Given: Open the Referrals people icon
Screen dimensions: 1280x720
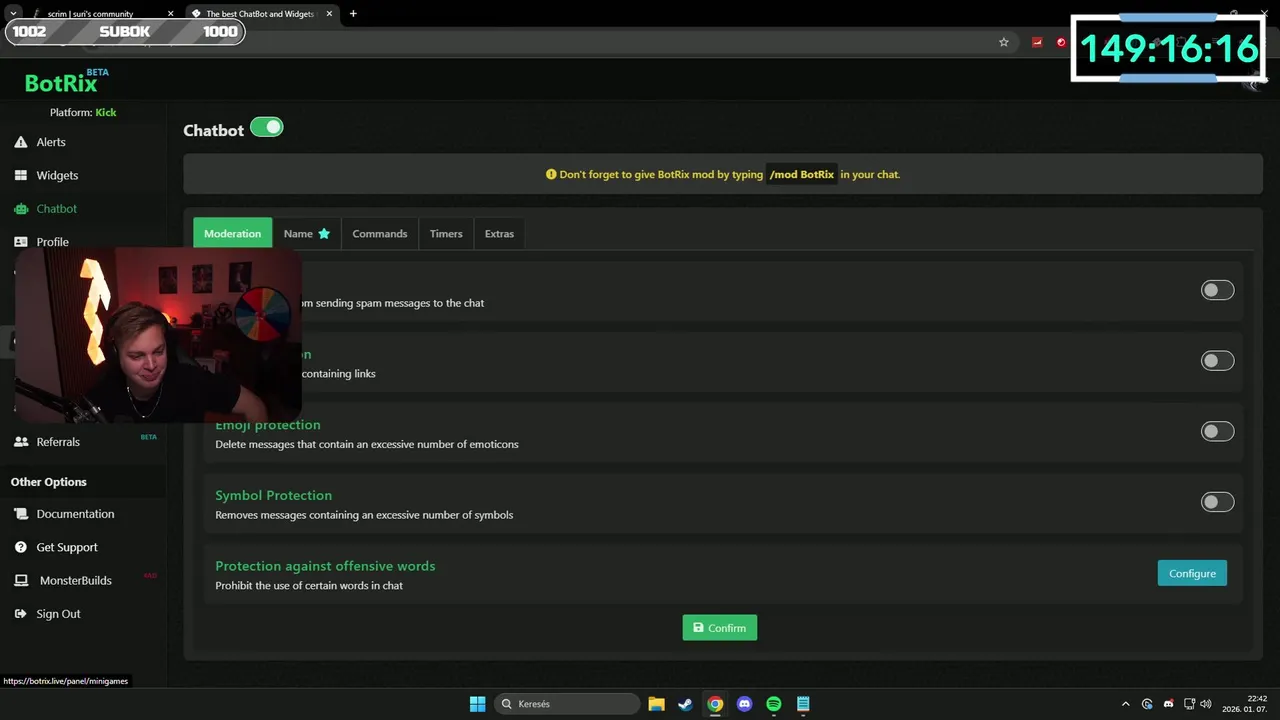Looking at the screenshot, I should pyautogui.click(x=20, y=442).
